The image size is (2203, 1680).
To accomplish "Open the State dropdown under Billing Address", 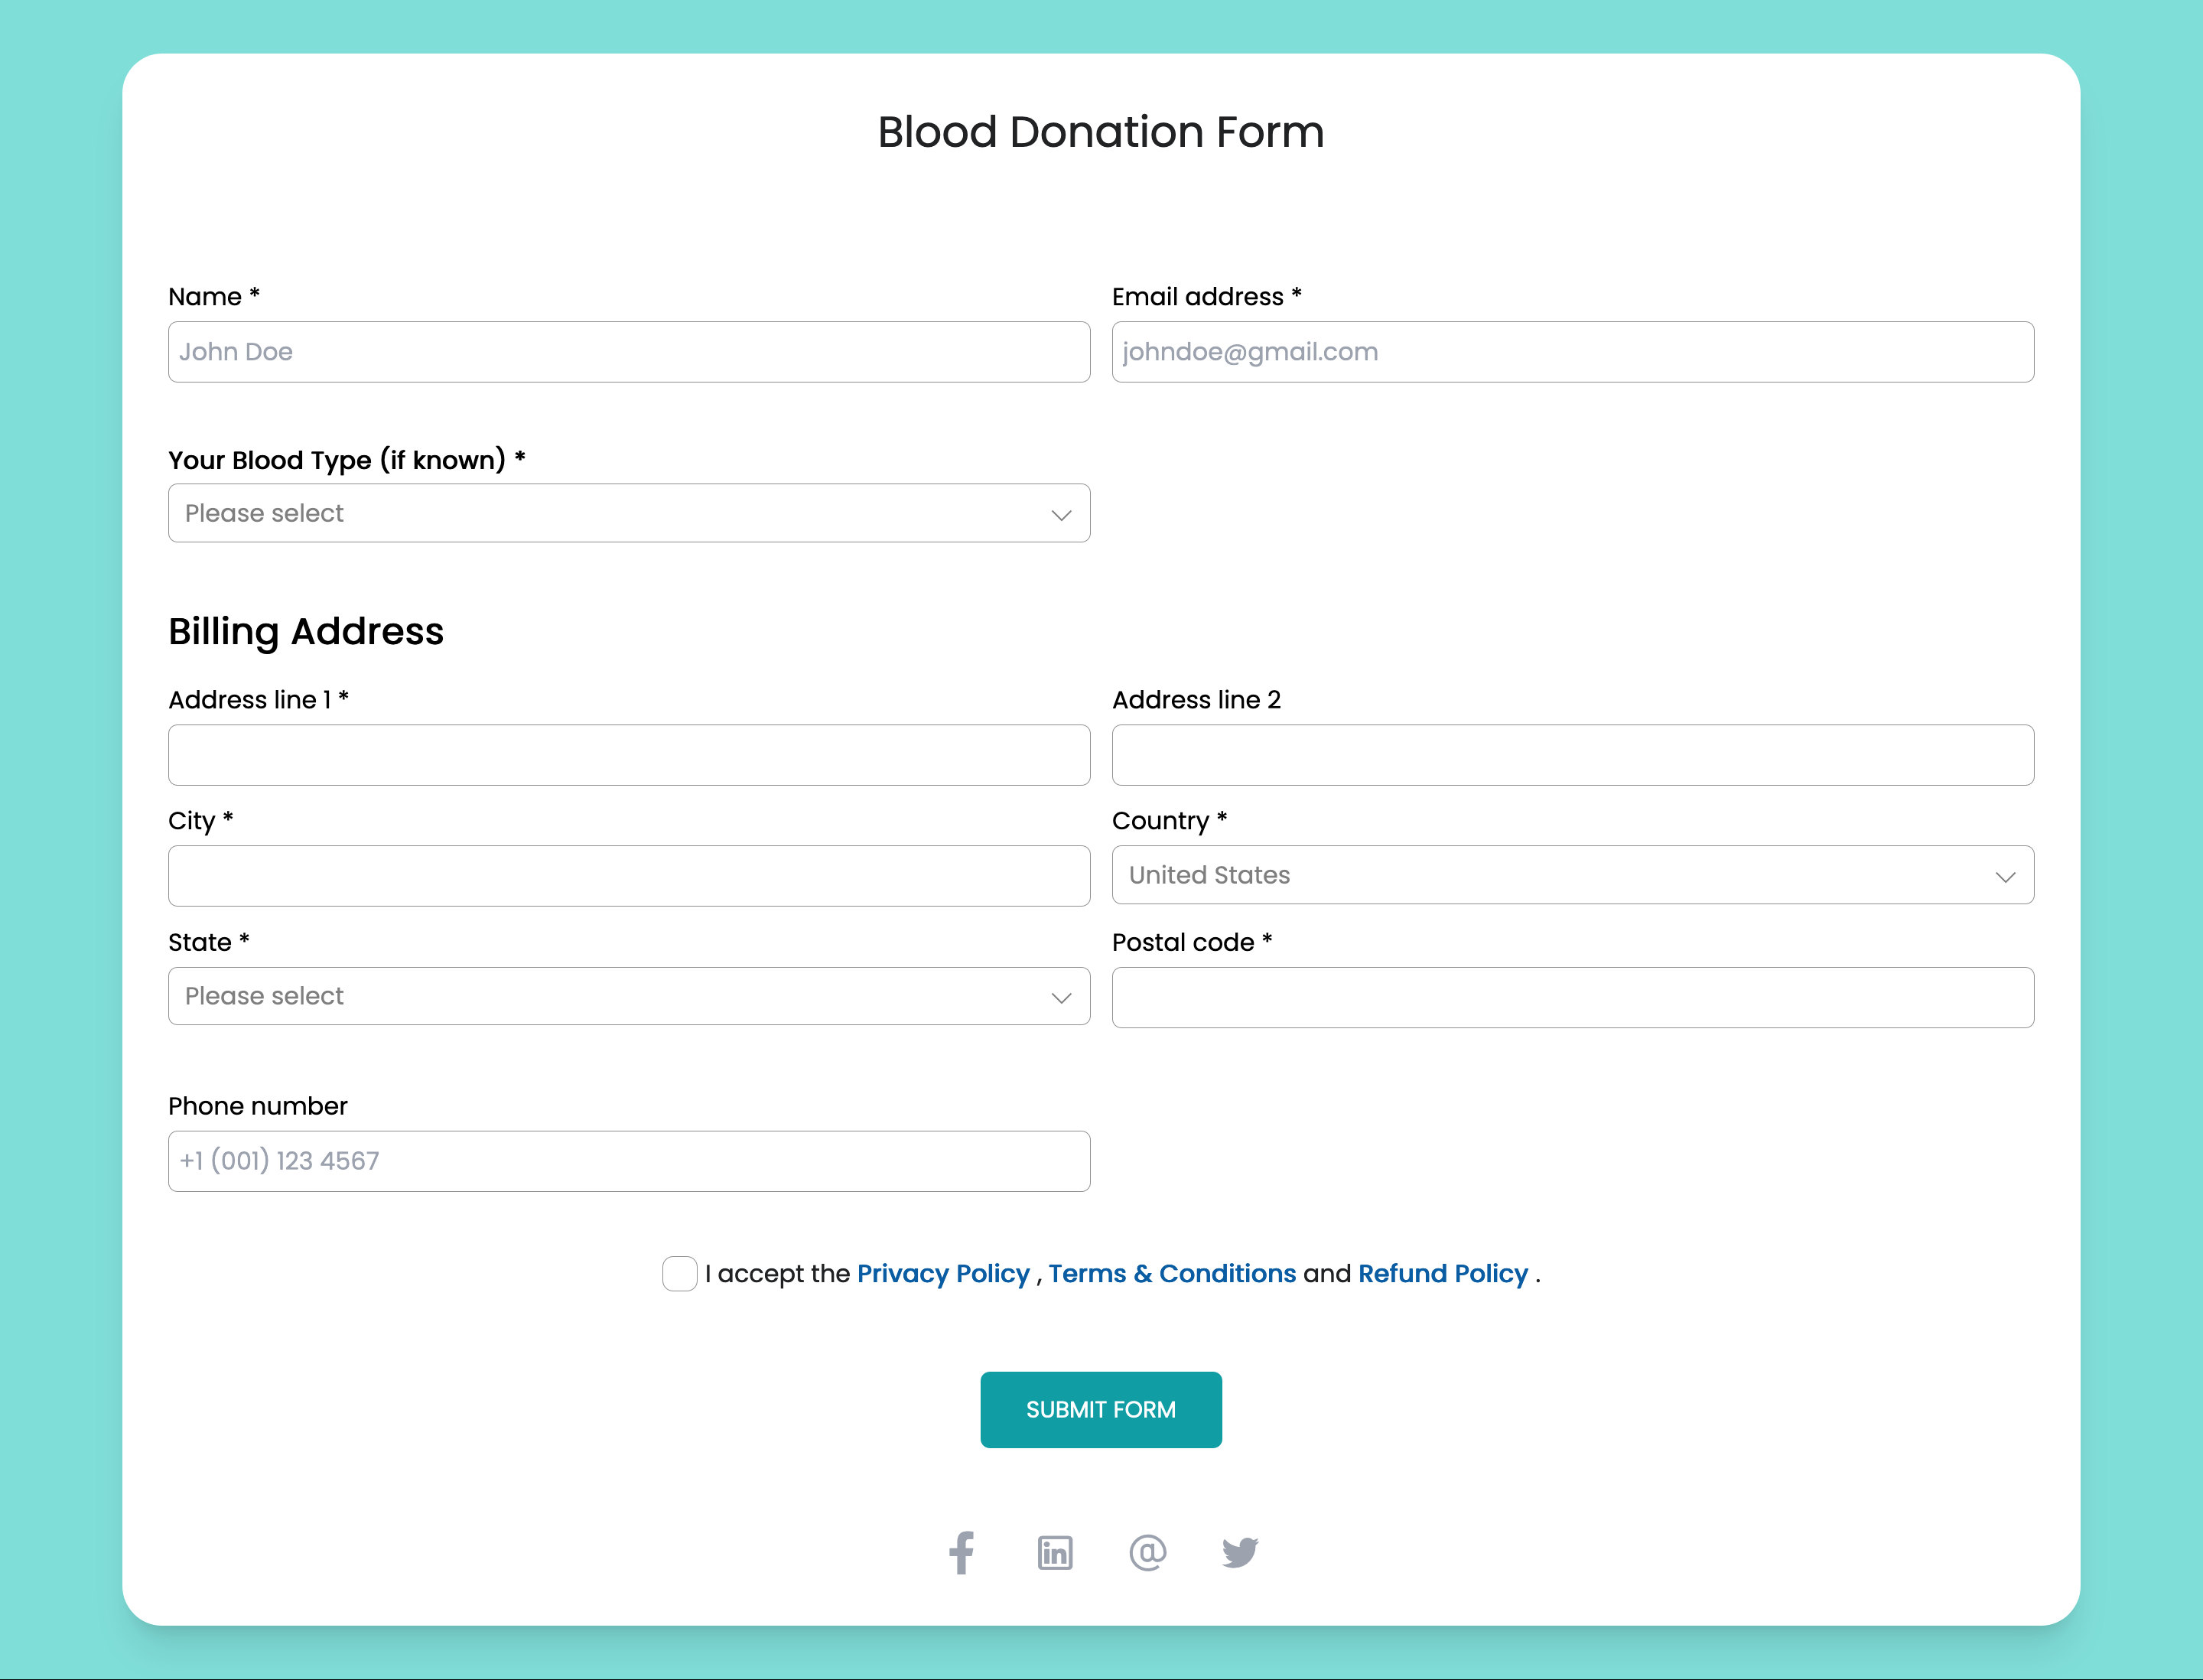I will pyautogui.click(x=628, y=996).
